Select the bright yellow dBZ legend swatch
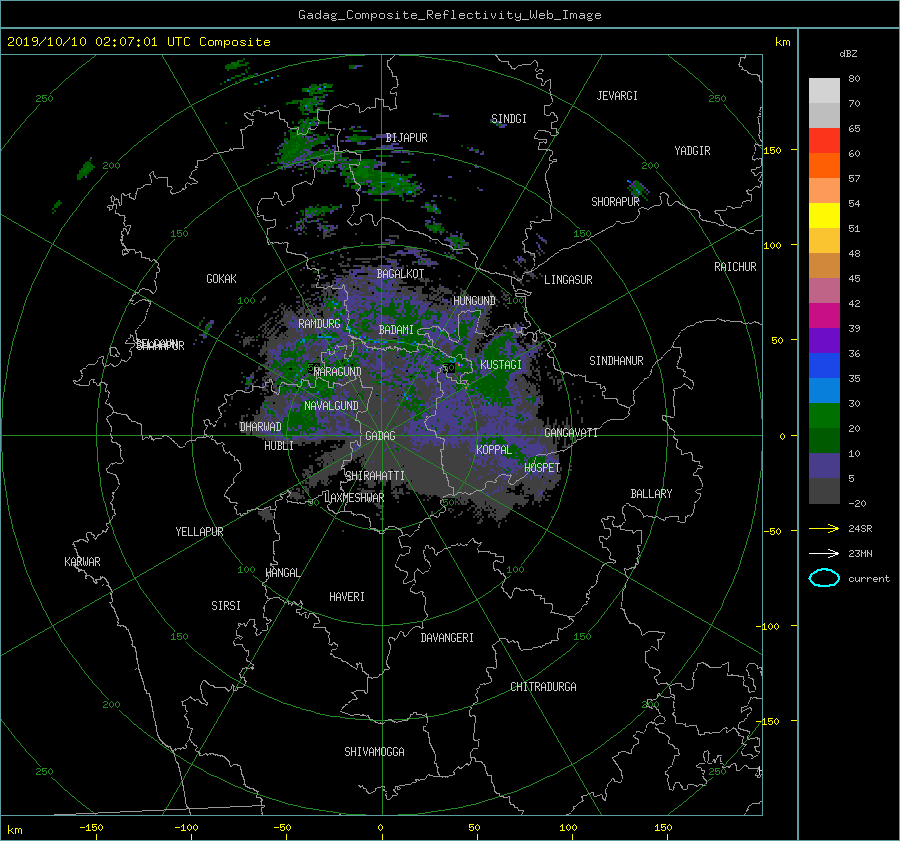This screenshot has width=900, height=841. 824,216
